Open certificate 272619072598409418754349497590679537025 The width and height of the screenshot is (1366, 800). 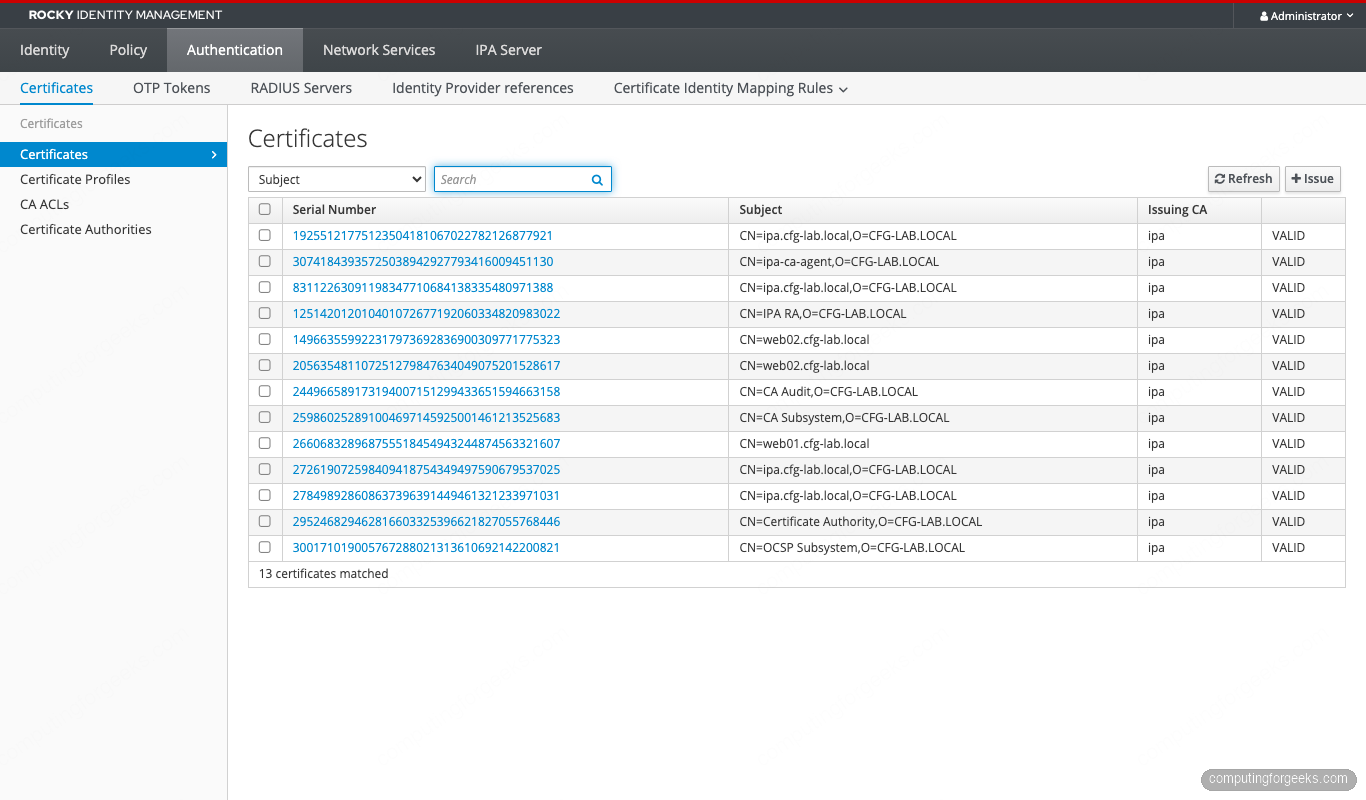coord(426,470)
